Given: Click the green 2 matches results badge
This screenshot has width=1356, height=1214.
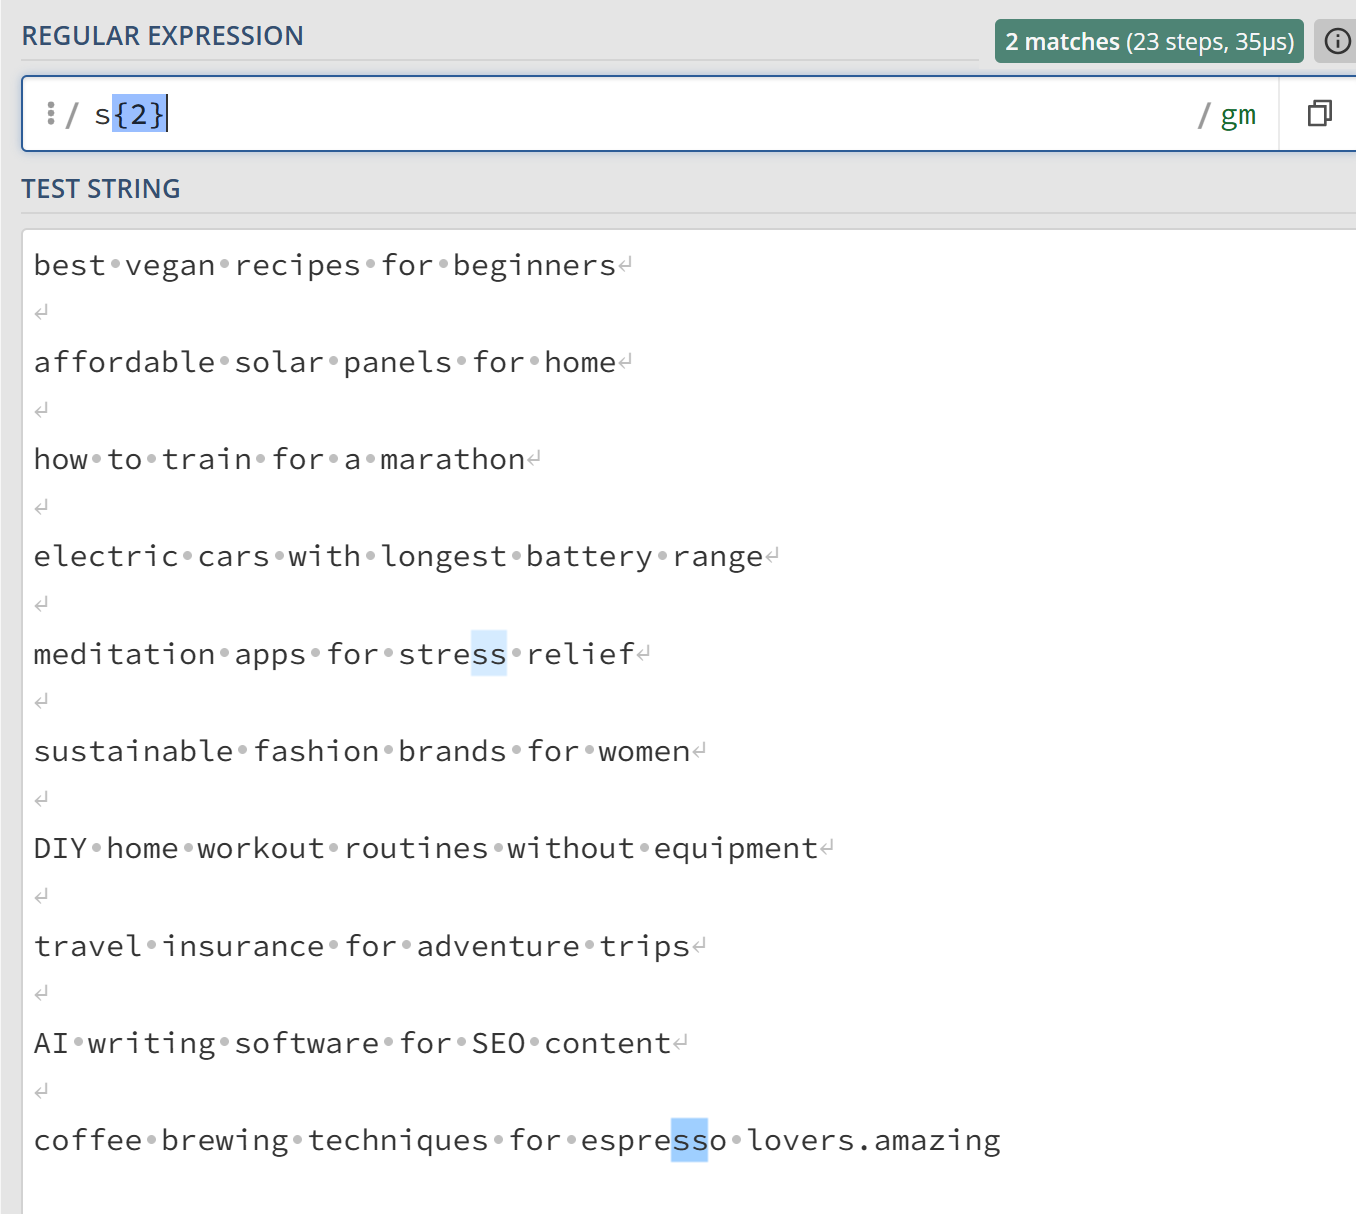Looking at the screenshot, I should click(1063, 41).
